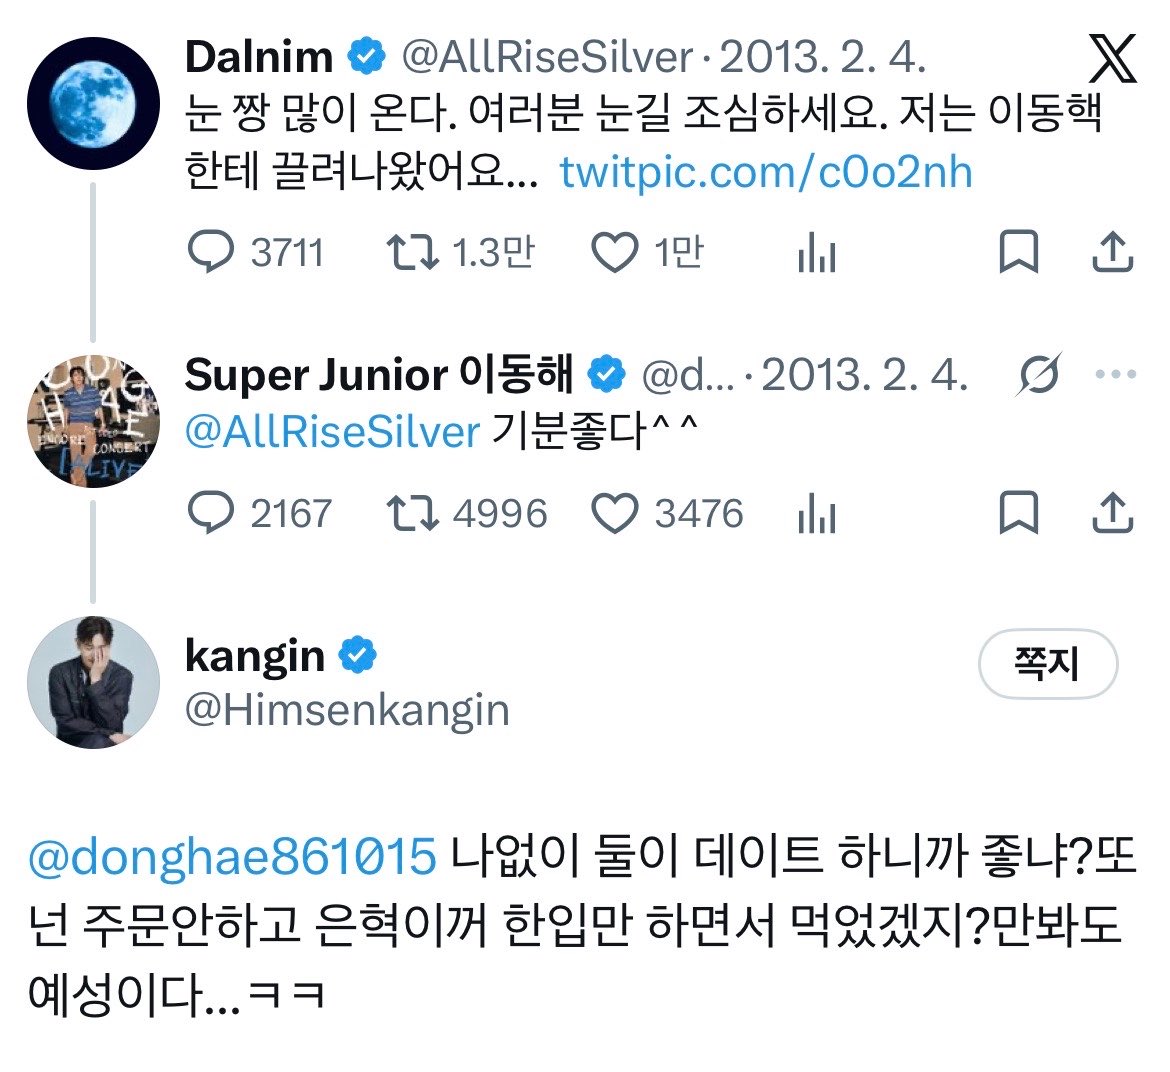This screenshot has height=1072, width=1170.
Task: View analytics for 이동해's tweet
Action: 816,513
